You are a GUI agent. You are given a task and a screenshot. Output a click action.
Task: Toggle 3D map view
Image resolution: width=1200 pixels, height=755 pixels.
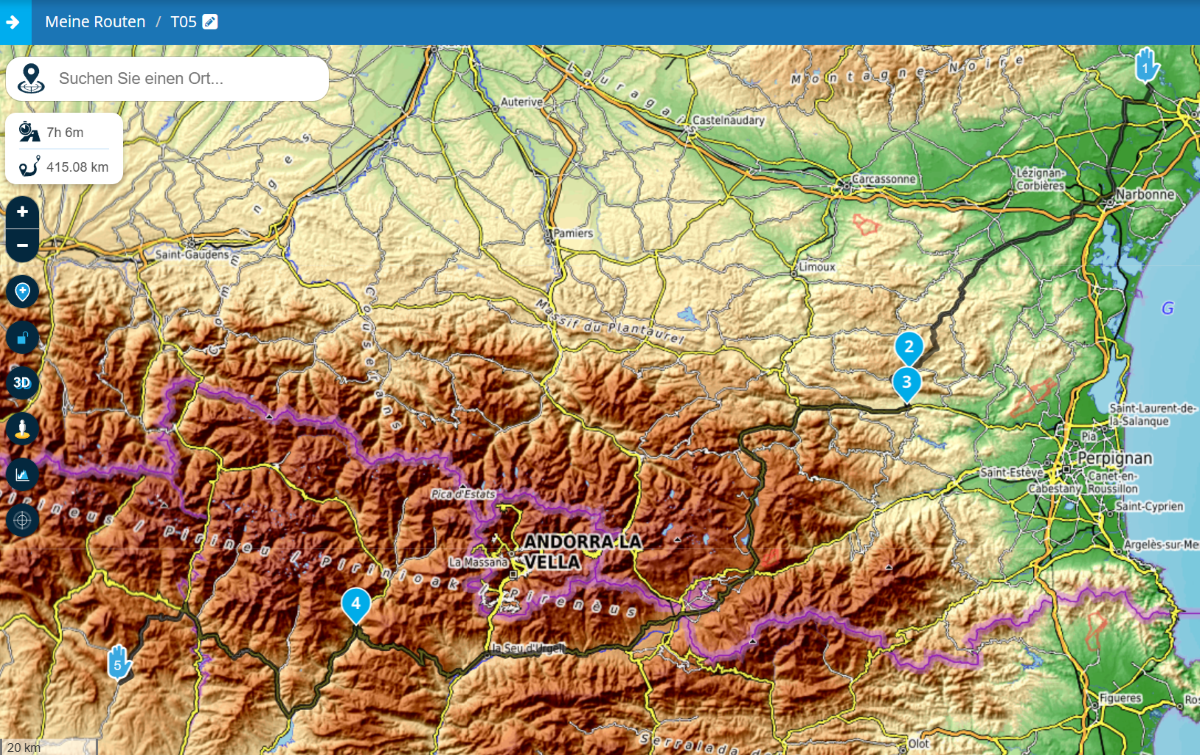22,383
